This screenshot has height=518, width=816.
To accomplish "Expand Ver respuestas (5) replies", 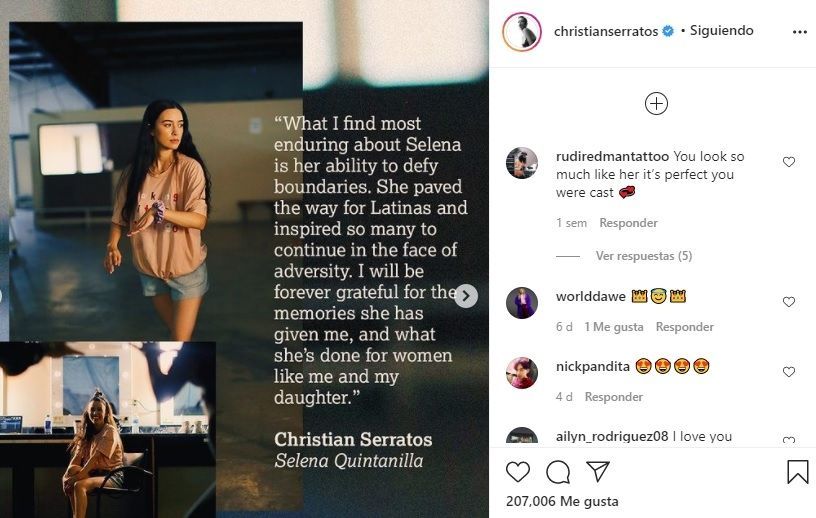I will (x=643, y=256).
